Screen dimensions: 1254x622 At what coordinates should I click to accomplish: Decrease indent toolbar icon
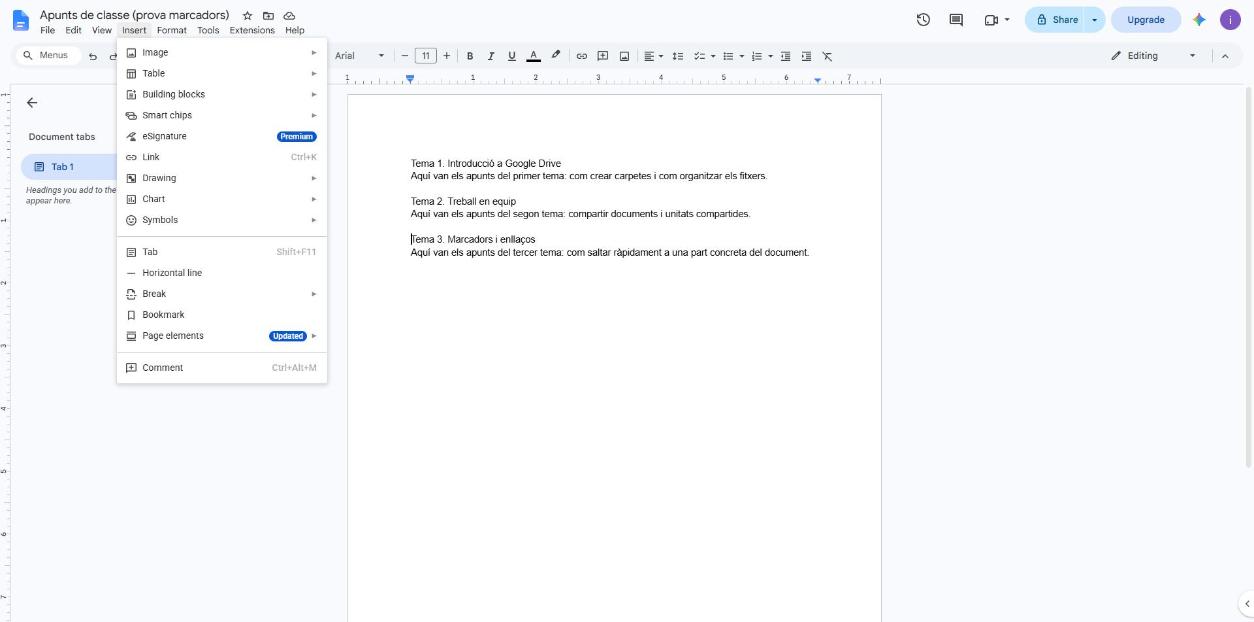pyautogui.click(x=785, y=56)
